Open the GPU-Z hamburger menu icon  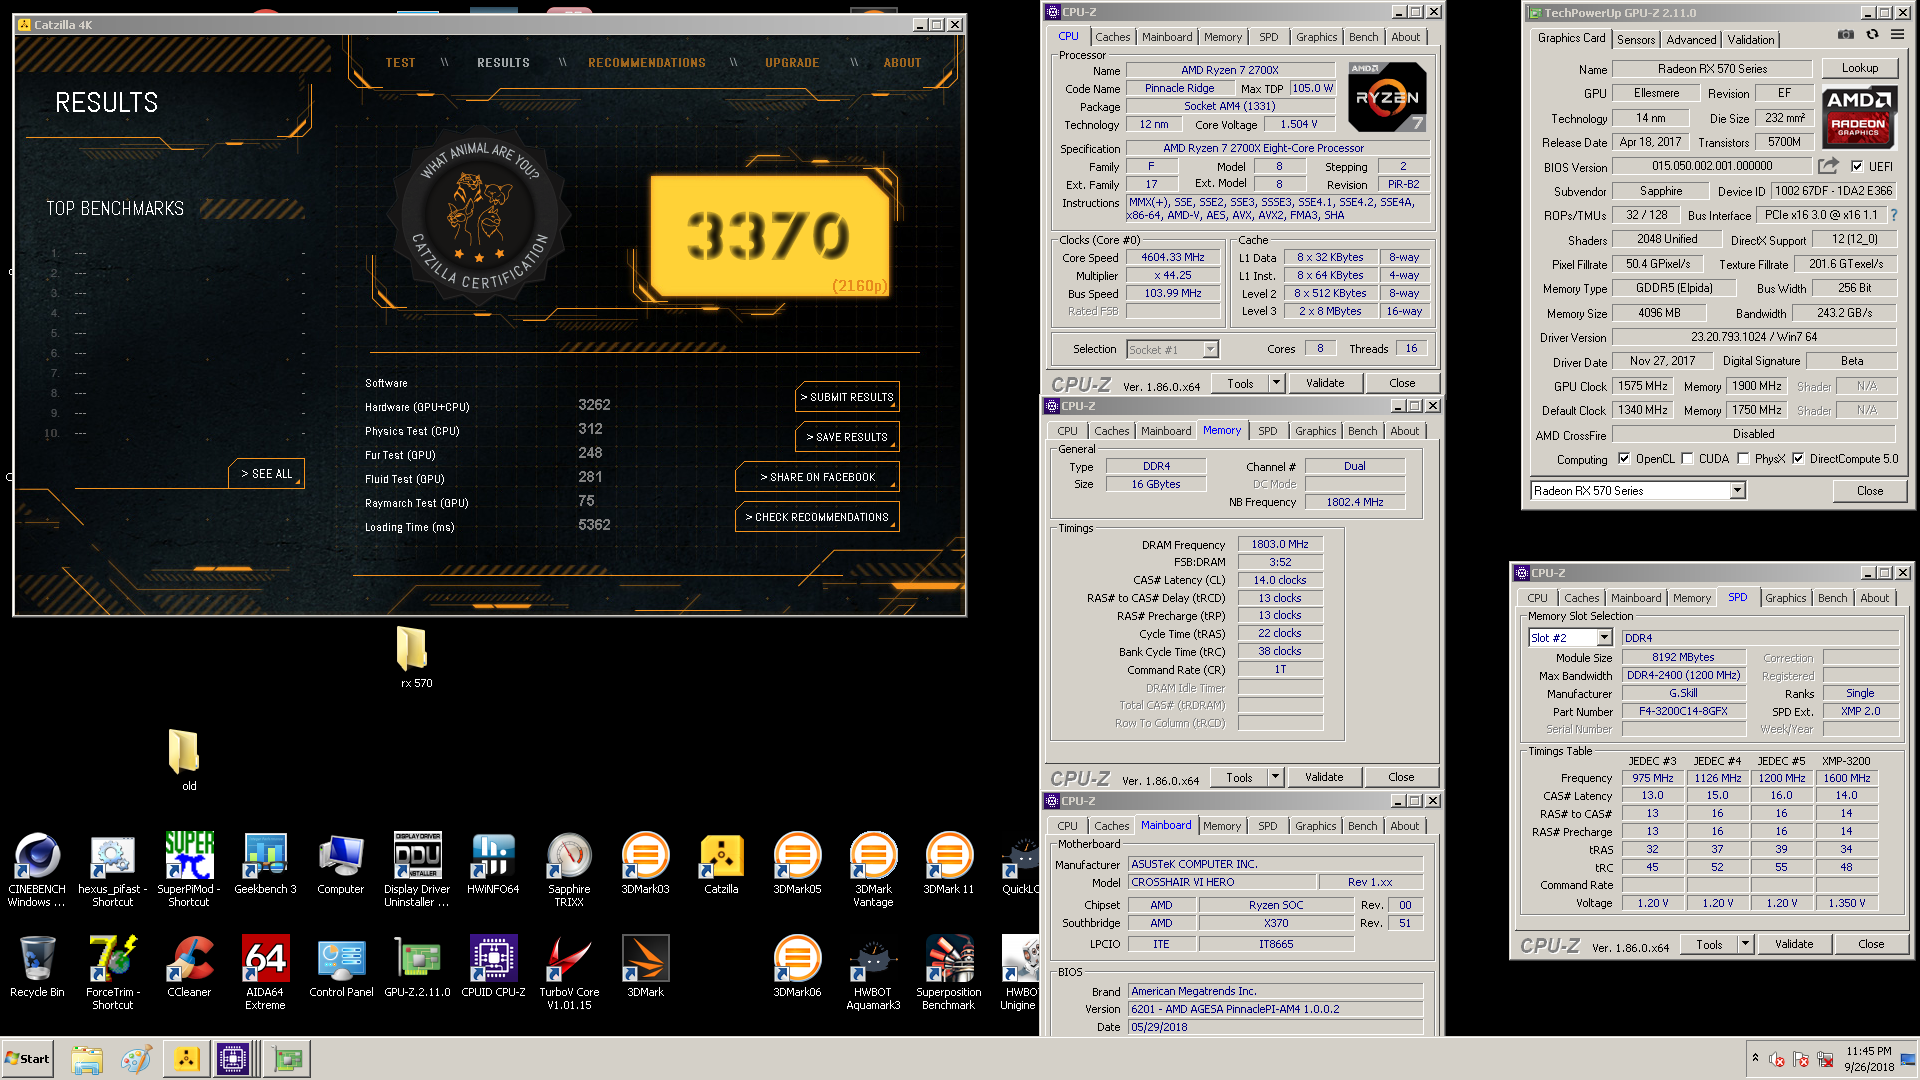coord(1897,35)
